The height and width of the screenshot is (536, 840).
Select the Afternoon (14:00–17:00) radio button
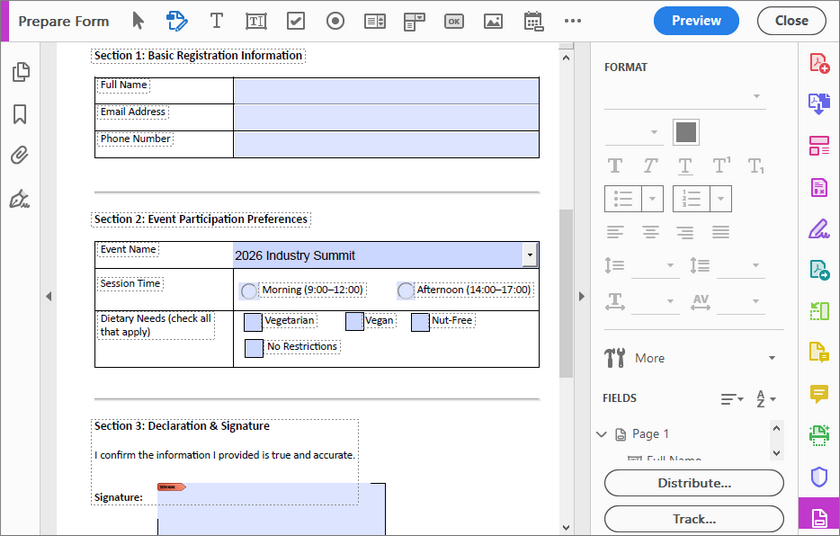point(406,291)
